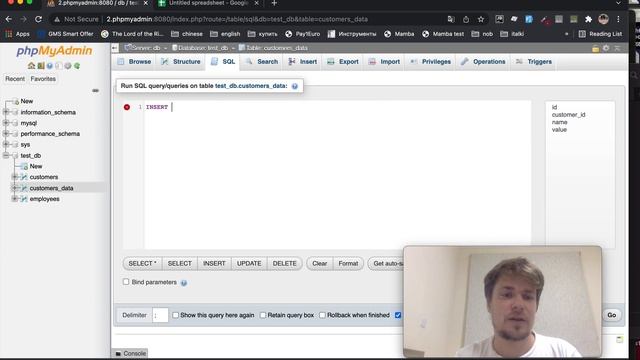
Task: Open the Recent tables tab in sidebar
Action: 15,79
